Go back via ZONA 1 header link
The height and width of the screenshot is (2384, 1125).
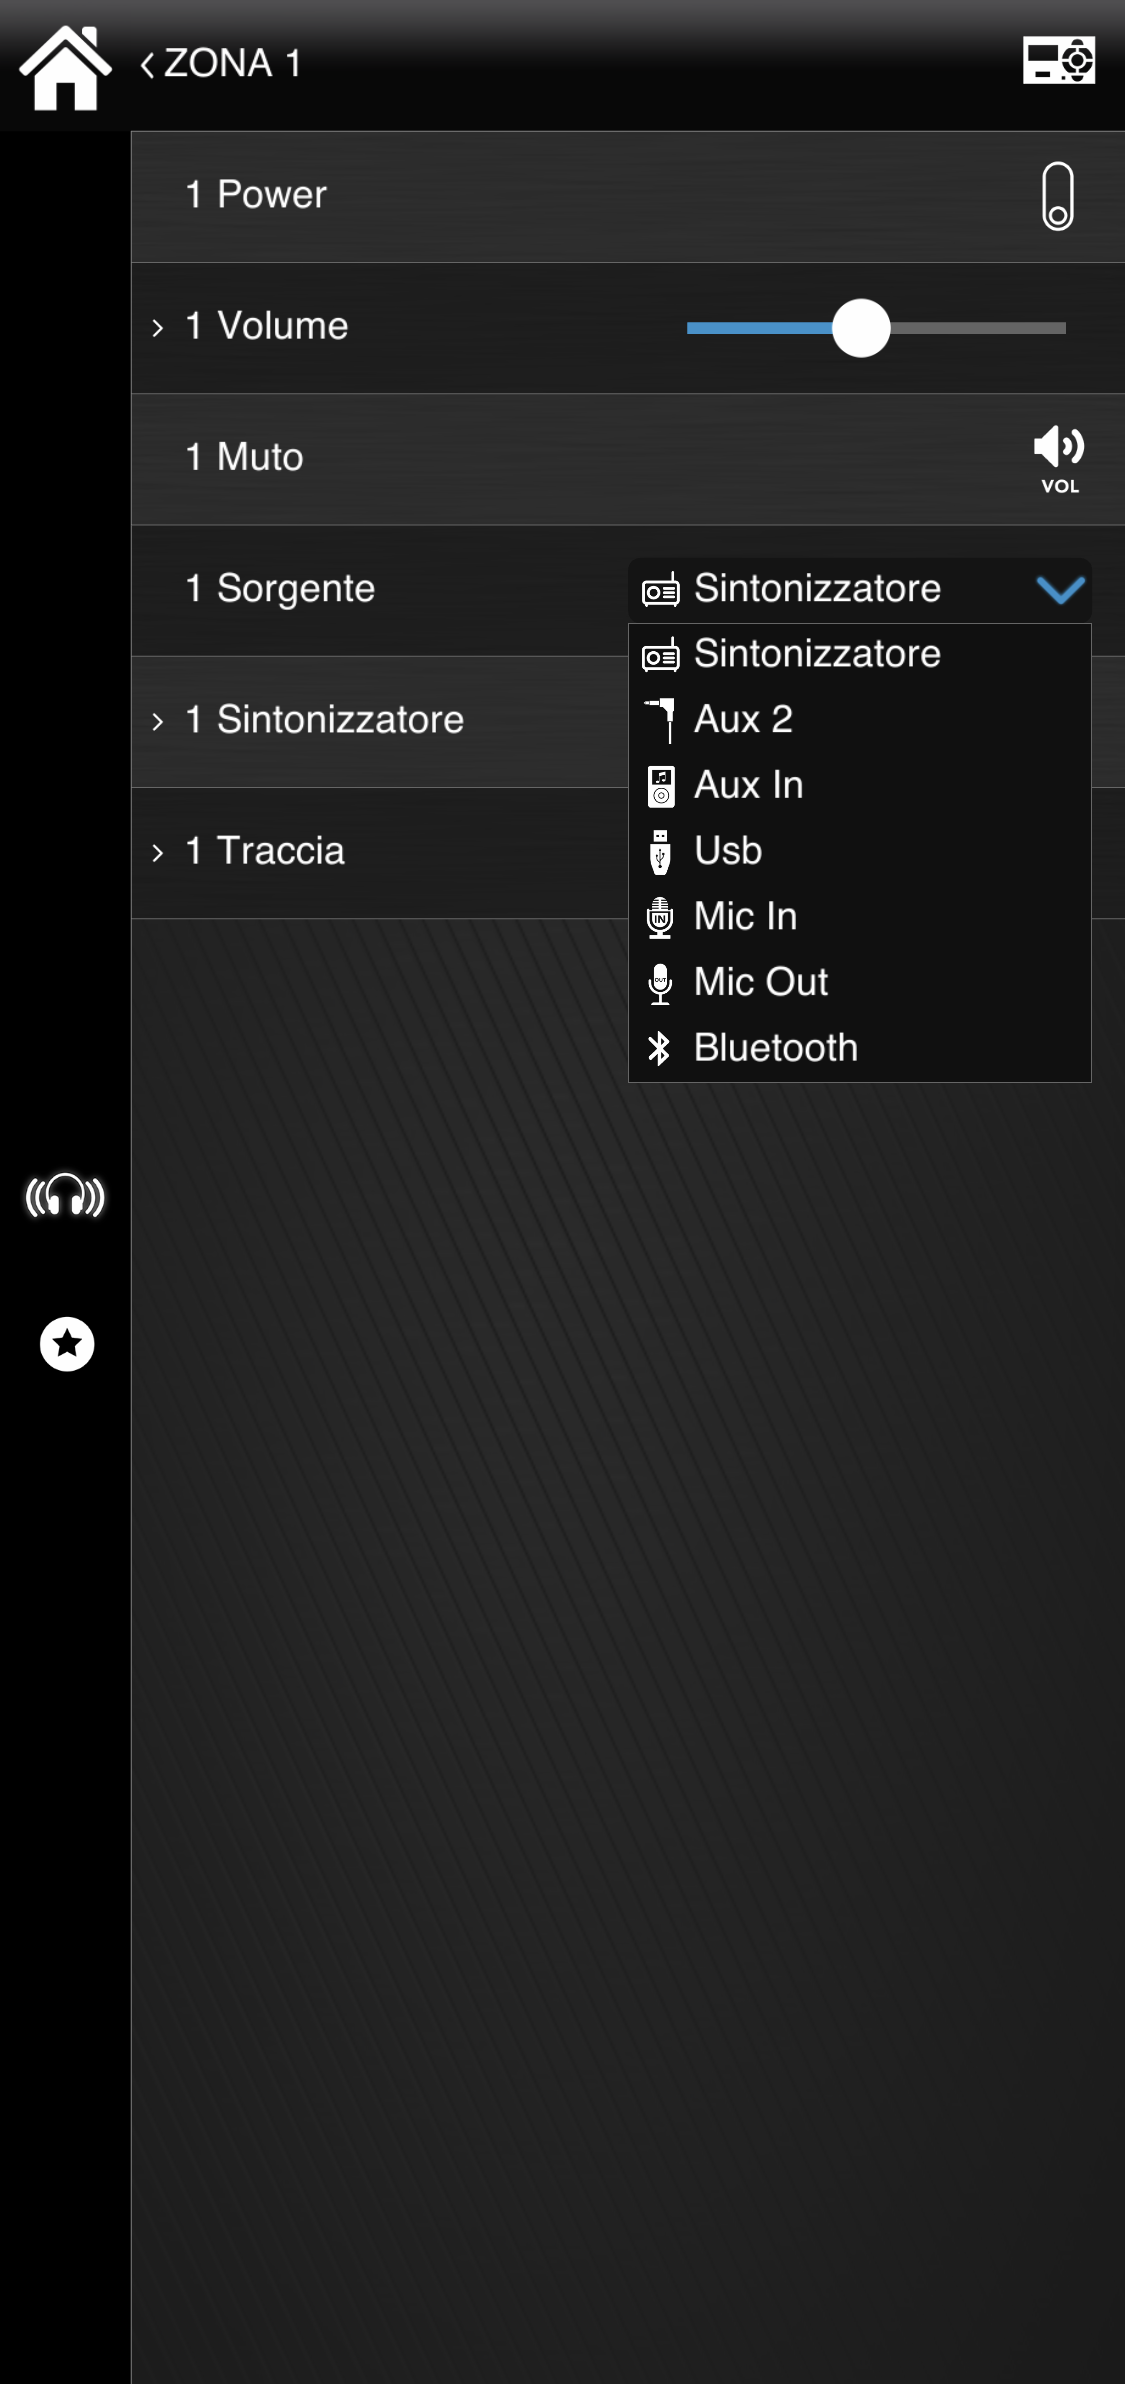220,63
